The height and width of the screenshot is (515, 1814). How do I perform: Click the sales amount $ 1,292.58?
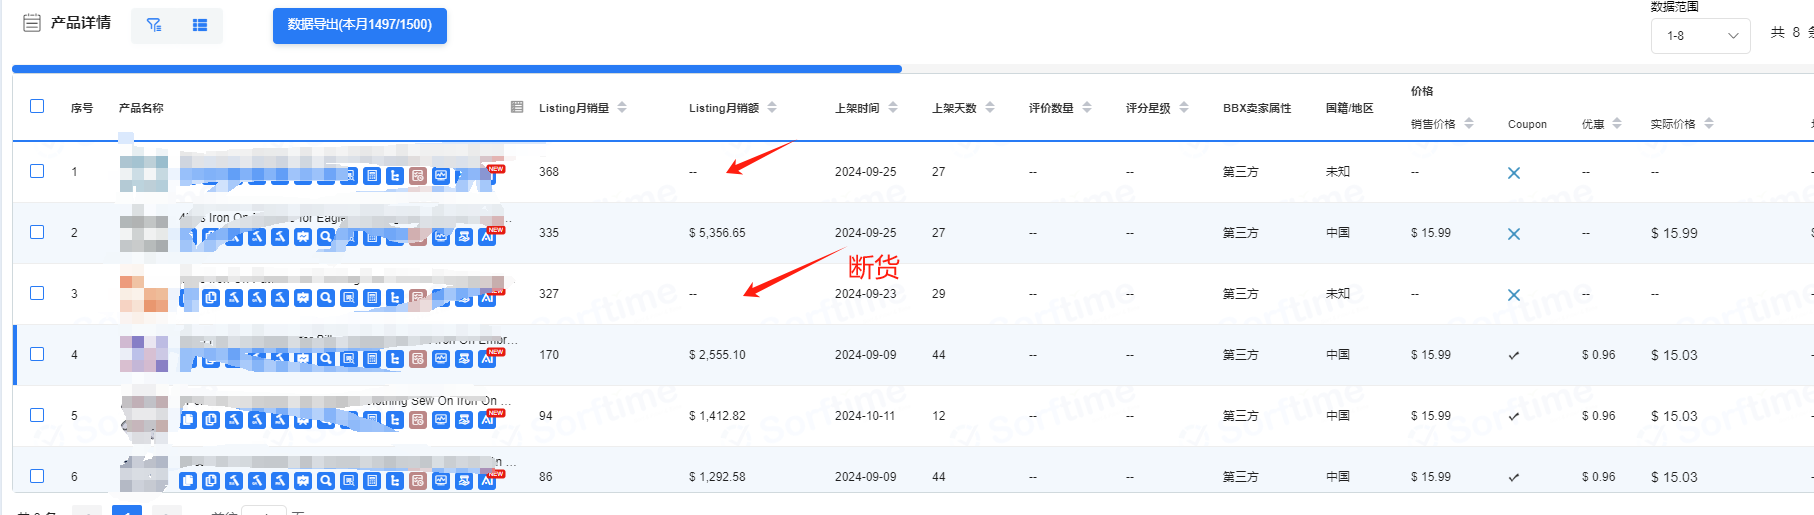[717, 477]
